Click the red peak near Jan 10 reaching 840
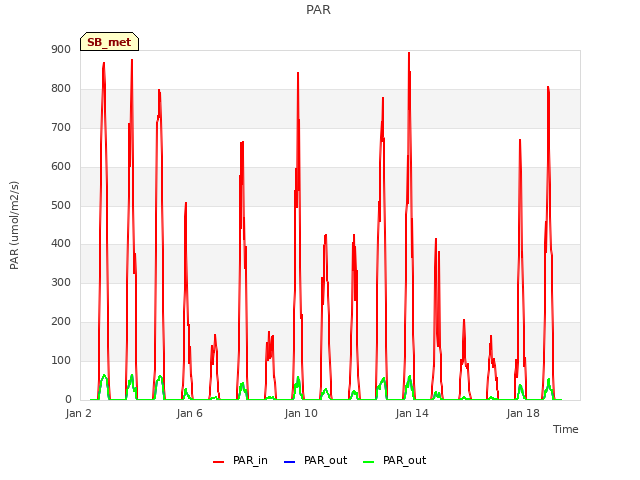640x480 pixels. [298, 73]
